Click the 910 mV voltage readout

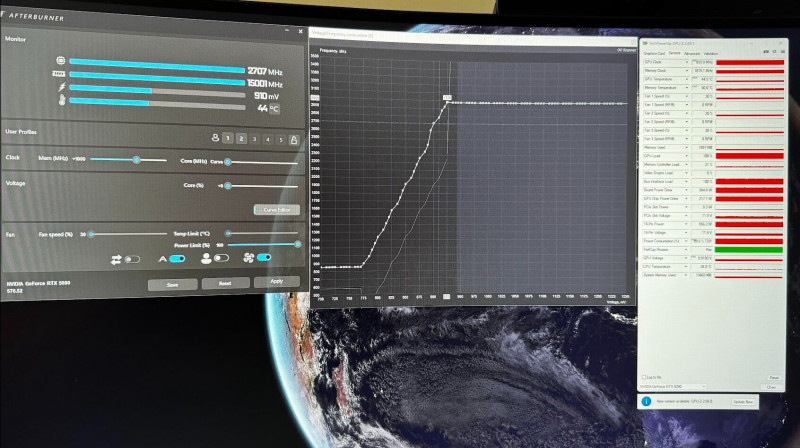pyautogui.click(x=266, y=96)
